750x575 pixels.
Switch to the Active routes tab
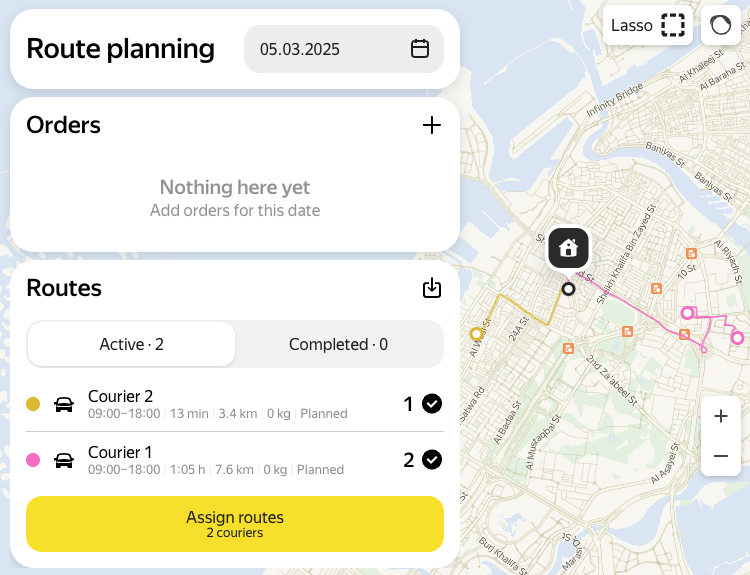point(131,344)
